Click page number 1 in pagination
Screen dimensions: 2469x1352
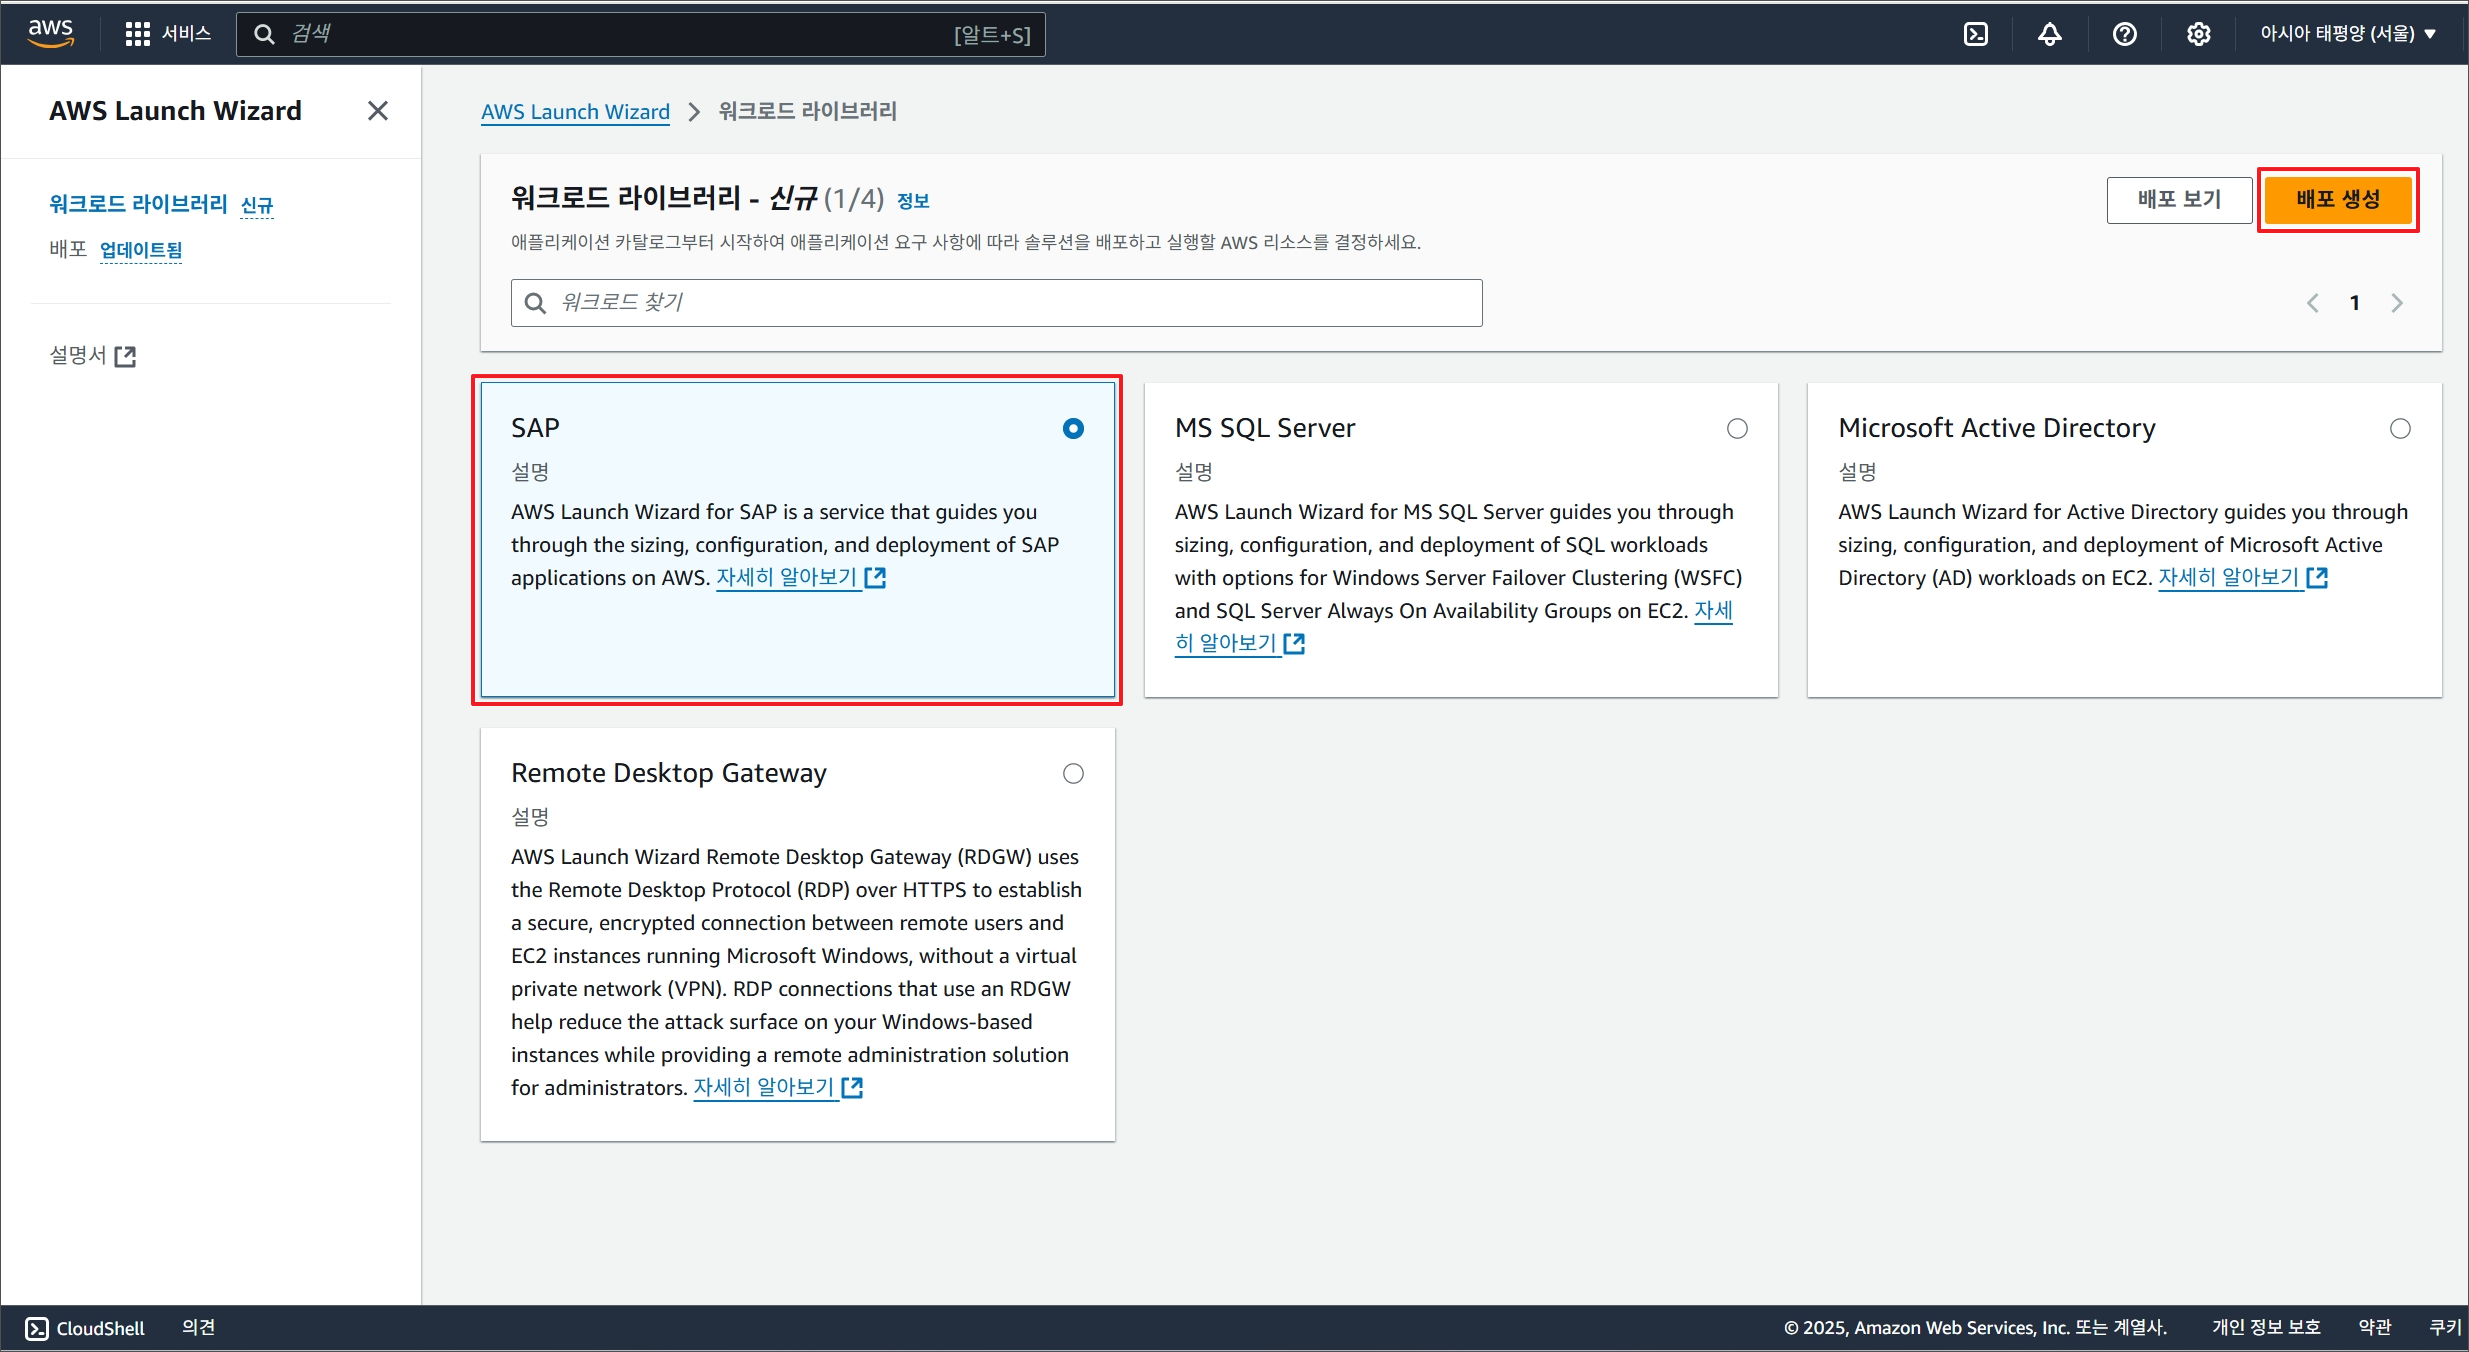[x=2355, y=303]
